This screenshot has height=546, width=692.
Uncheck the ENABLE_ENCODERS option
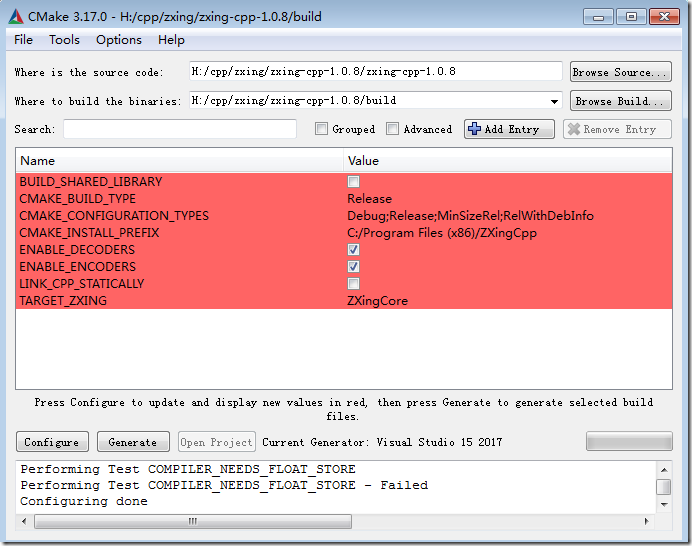(354, 267)
